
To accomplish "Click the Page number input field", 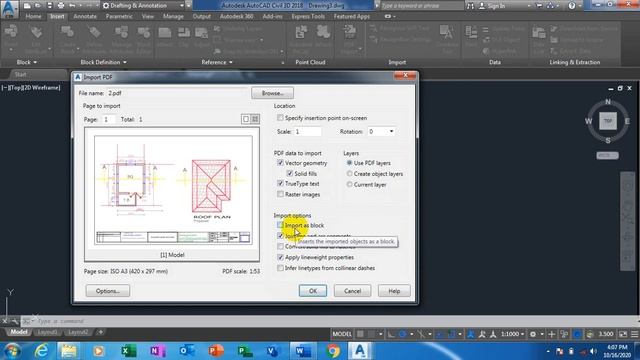I will point(108,119).
